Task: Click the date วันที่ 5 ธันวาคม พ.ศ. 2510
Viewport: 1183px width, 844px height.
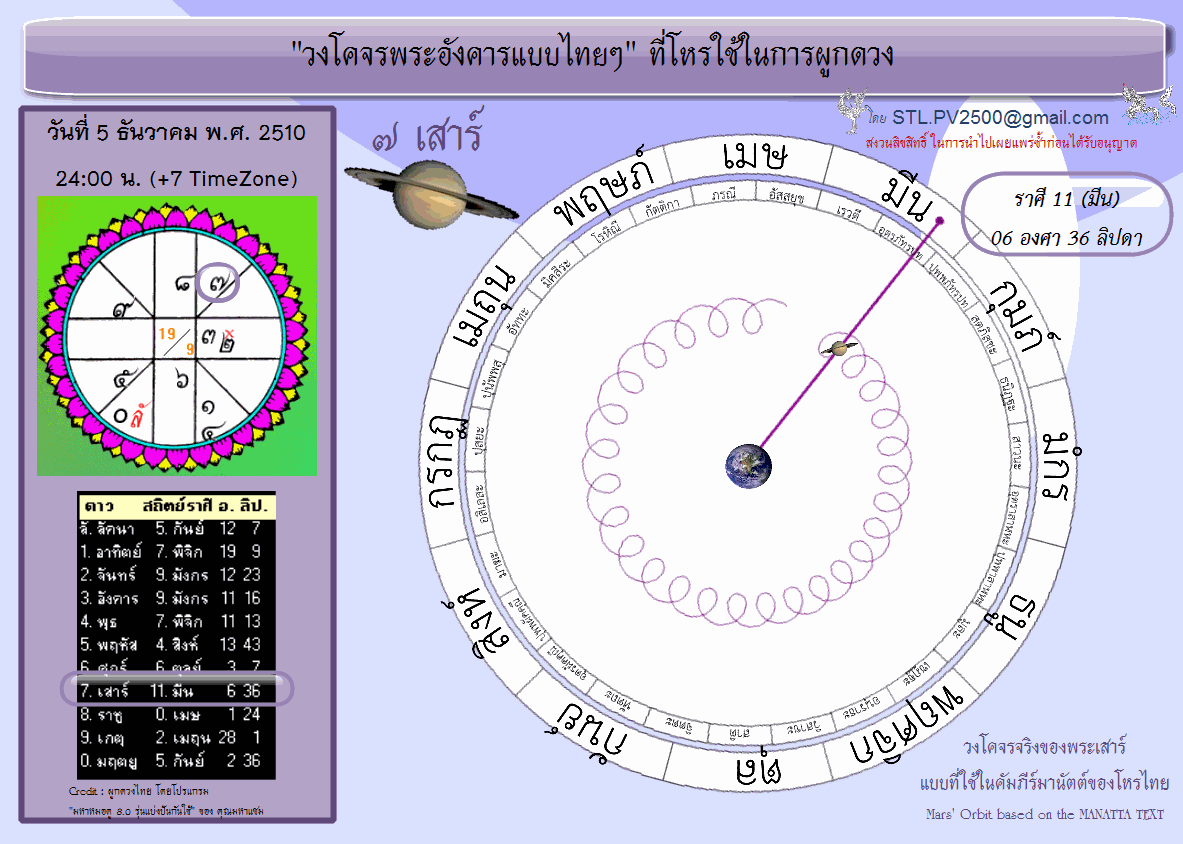Action: tap(177, 133)
